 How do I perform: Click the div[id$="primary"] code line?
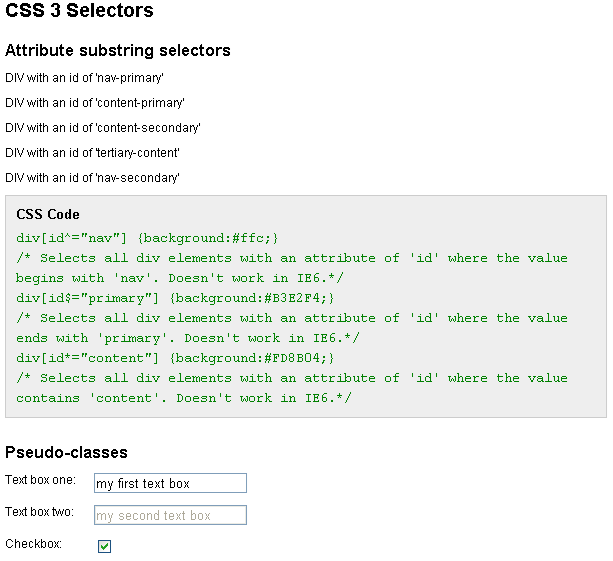tap(175, 298)
